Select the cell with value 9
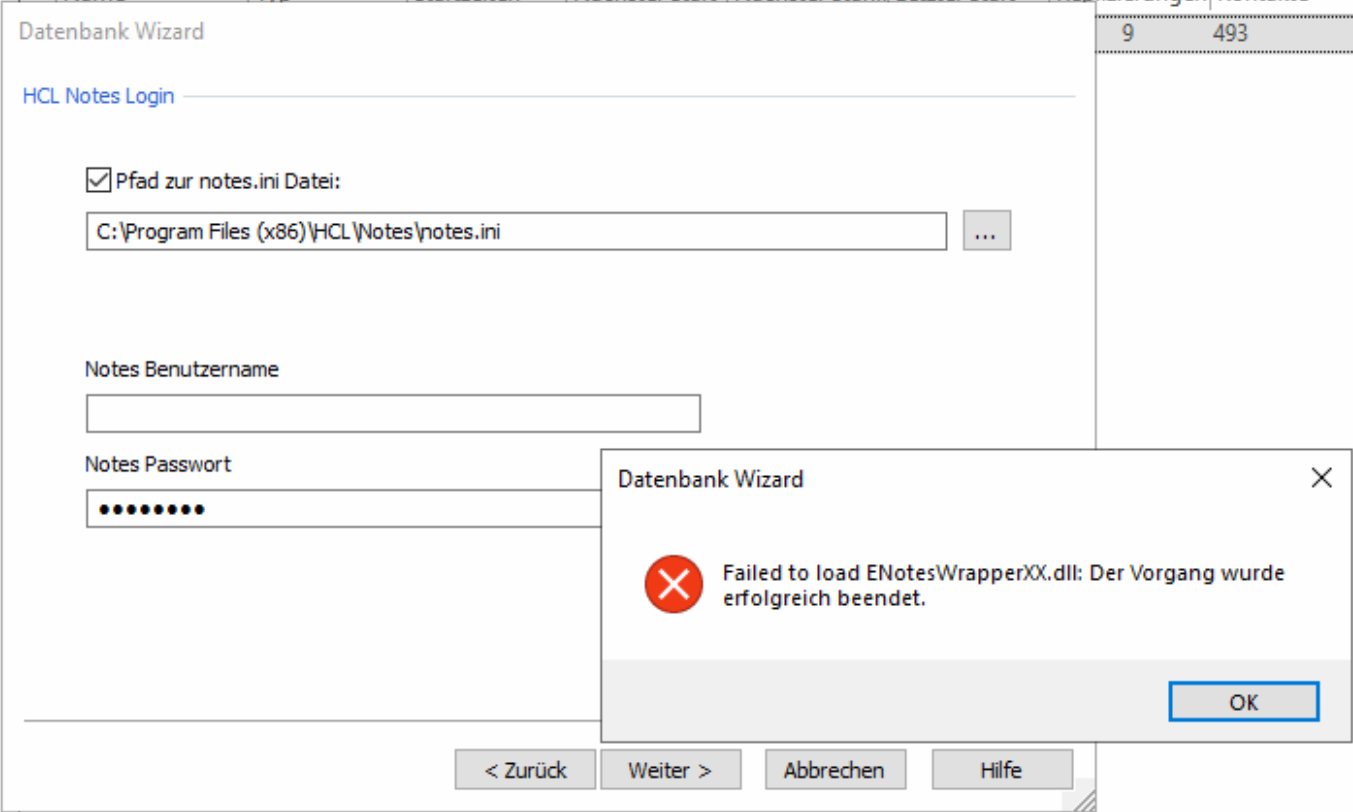This screenshot has height=812, width=1353. [1128, 33]
